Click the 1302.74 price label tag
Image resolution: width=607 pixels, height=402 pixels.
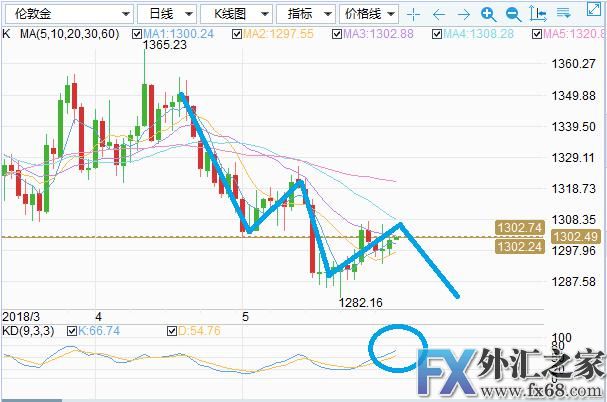point(517,228)
